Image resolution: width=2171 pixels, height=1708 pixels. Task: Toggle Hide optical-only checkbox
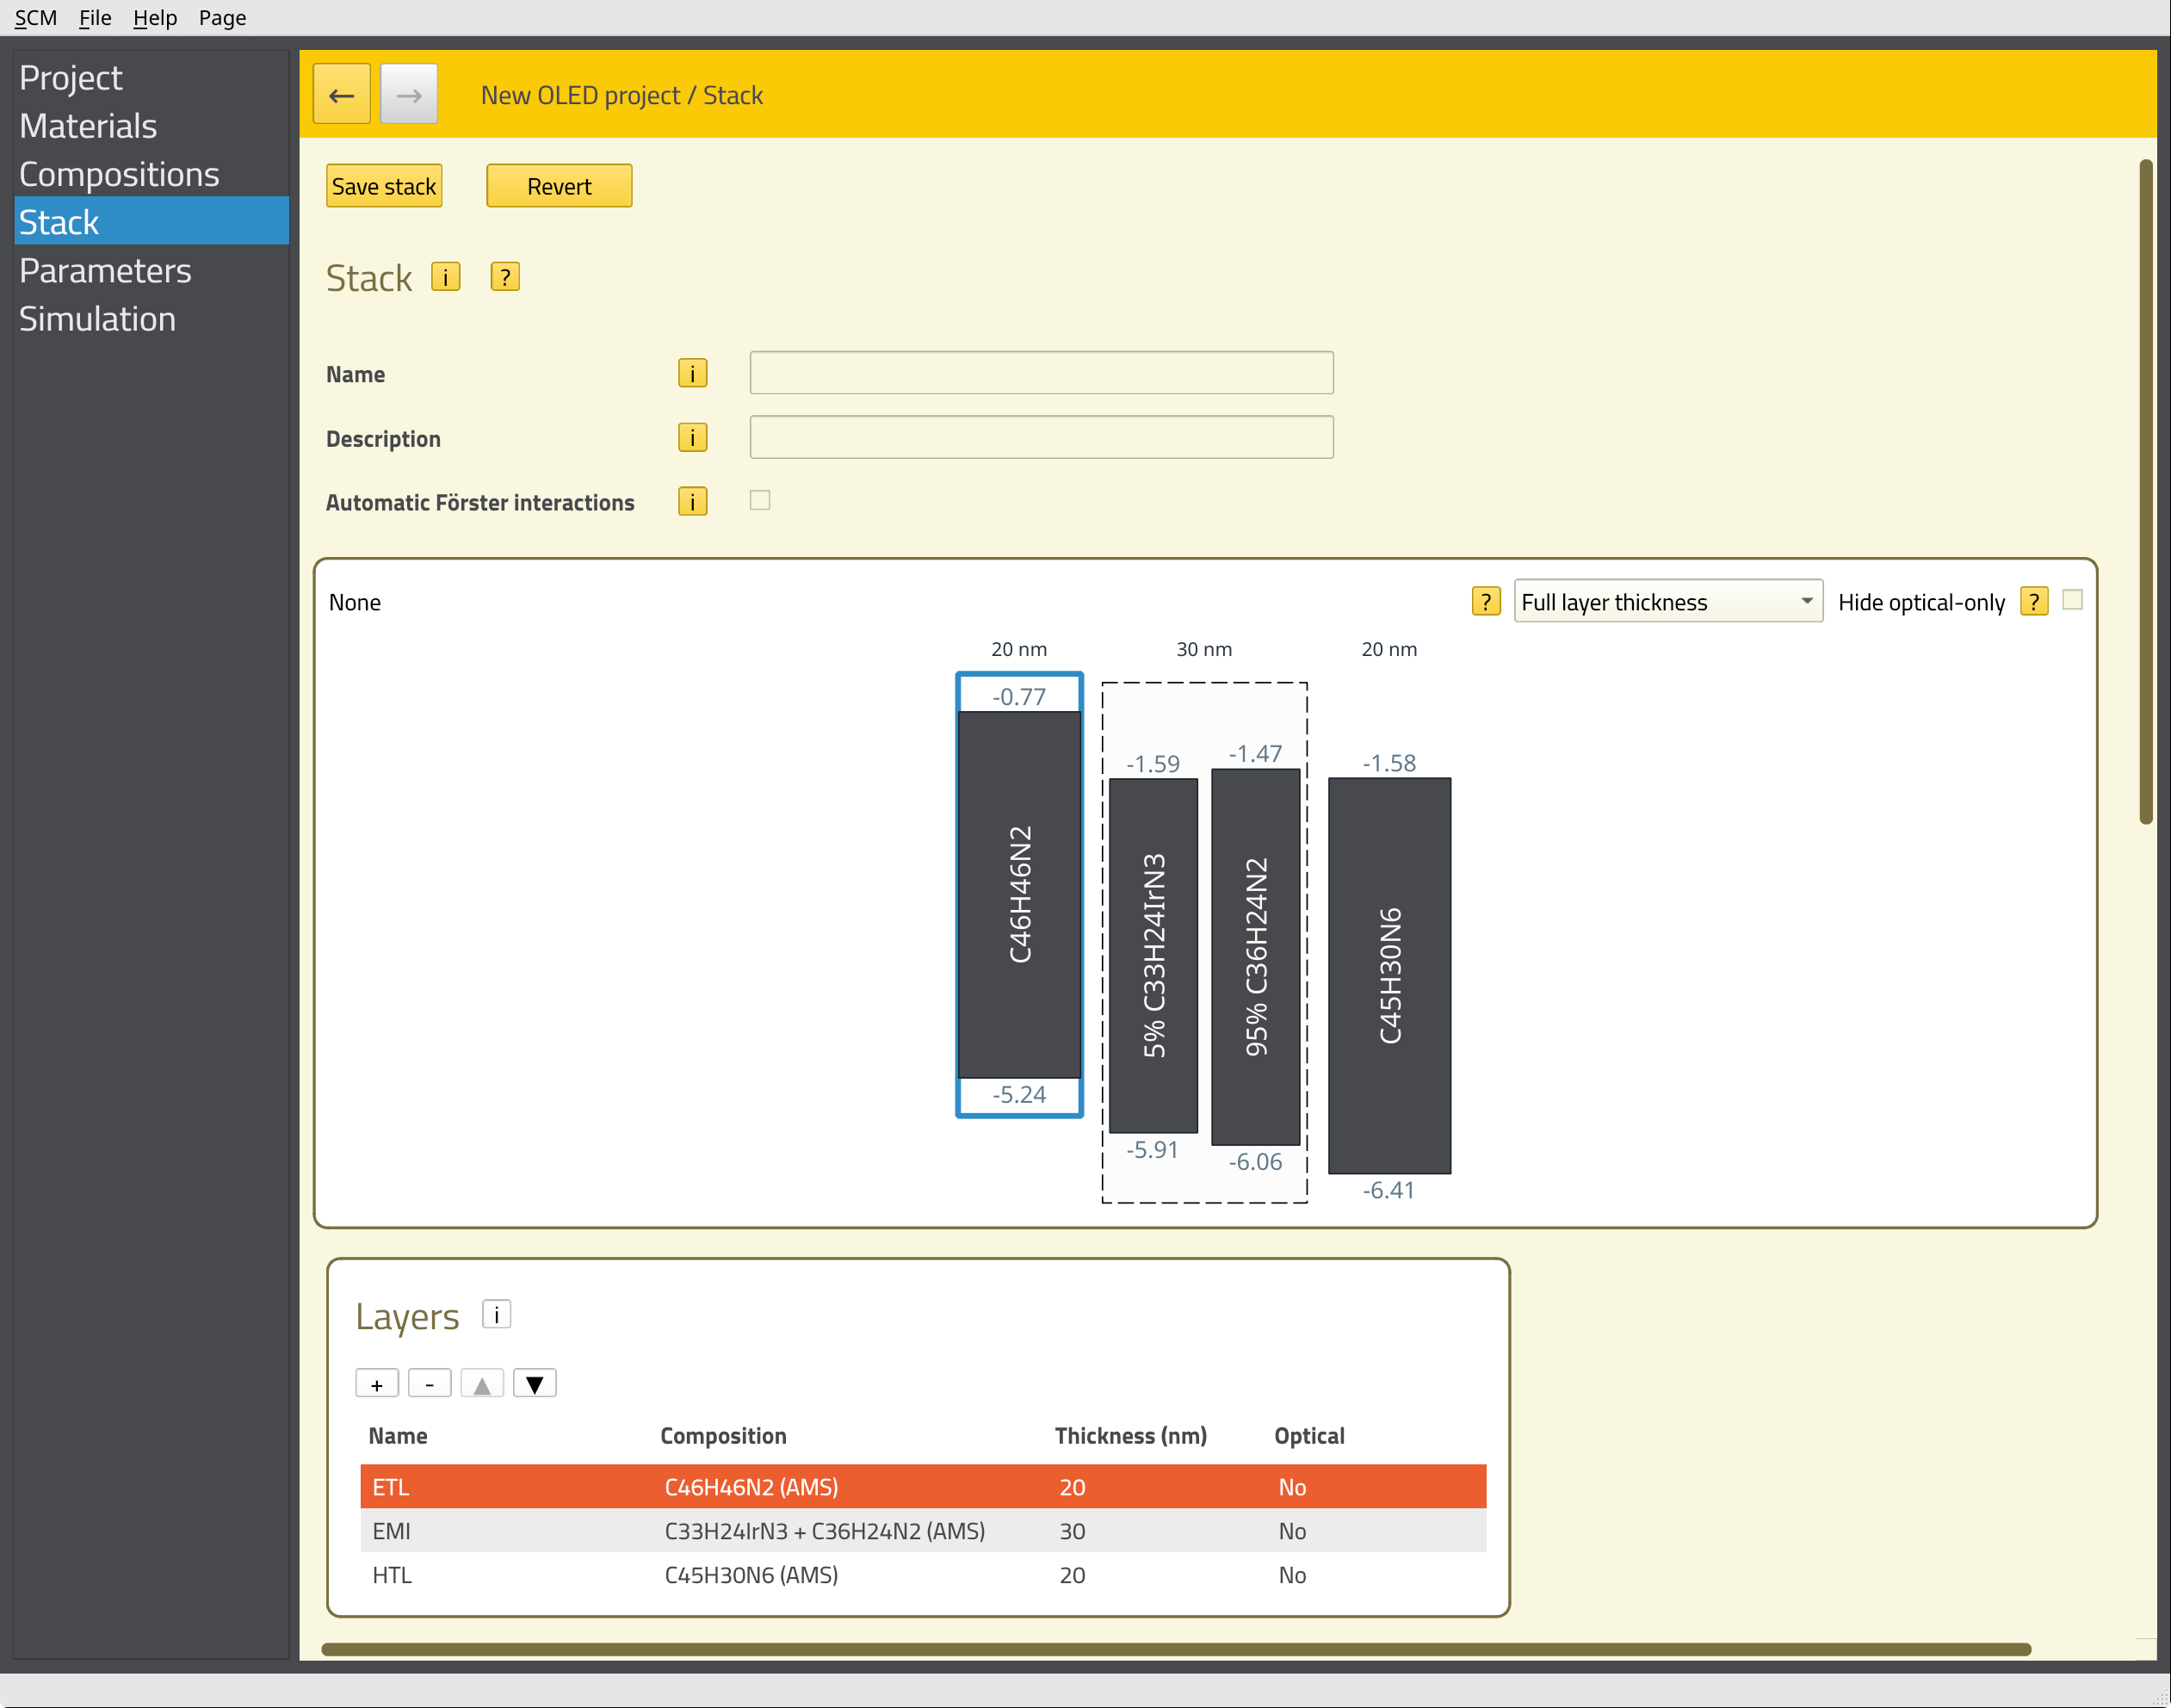click(x=2072, y=600)
